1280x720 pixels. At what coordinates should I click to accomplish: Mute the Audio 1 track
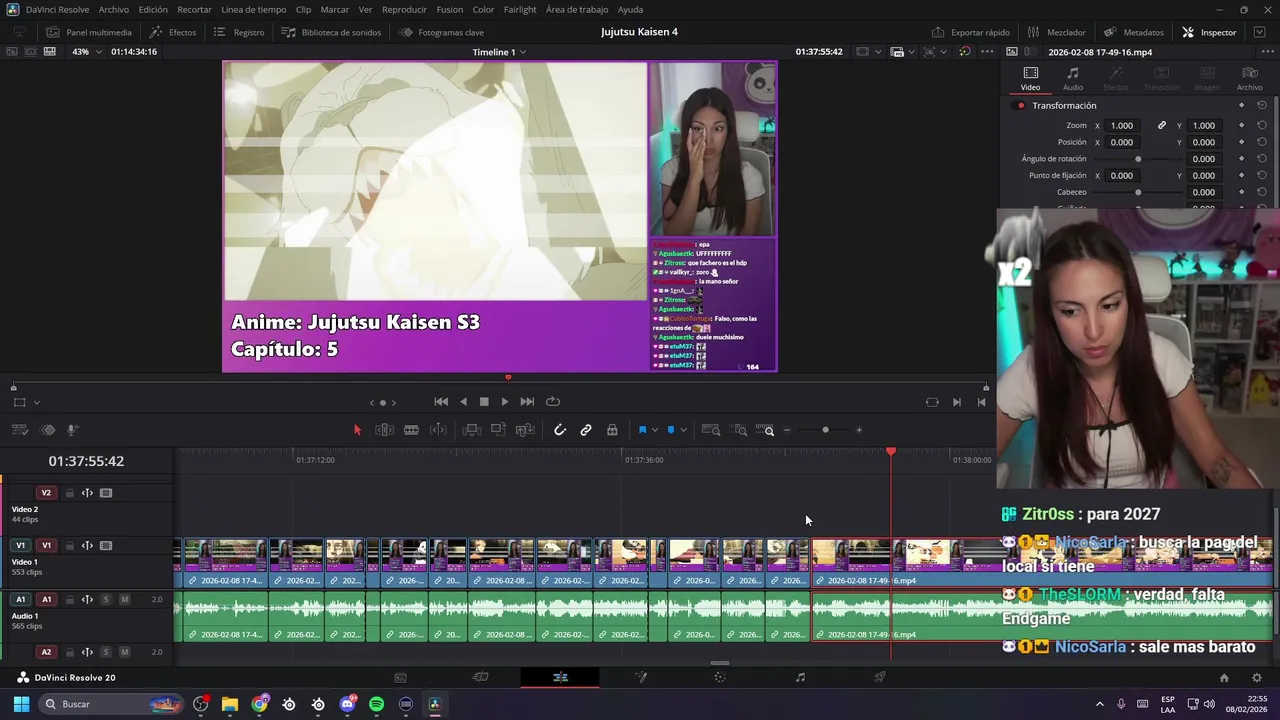[x=124, y=599]
